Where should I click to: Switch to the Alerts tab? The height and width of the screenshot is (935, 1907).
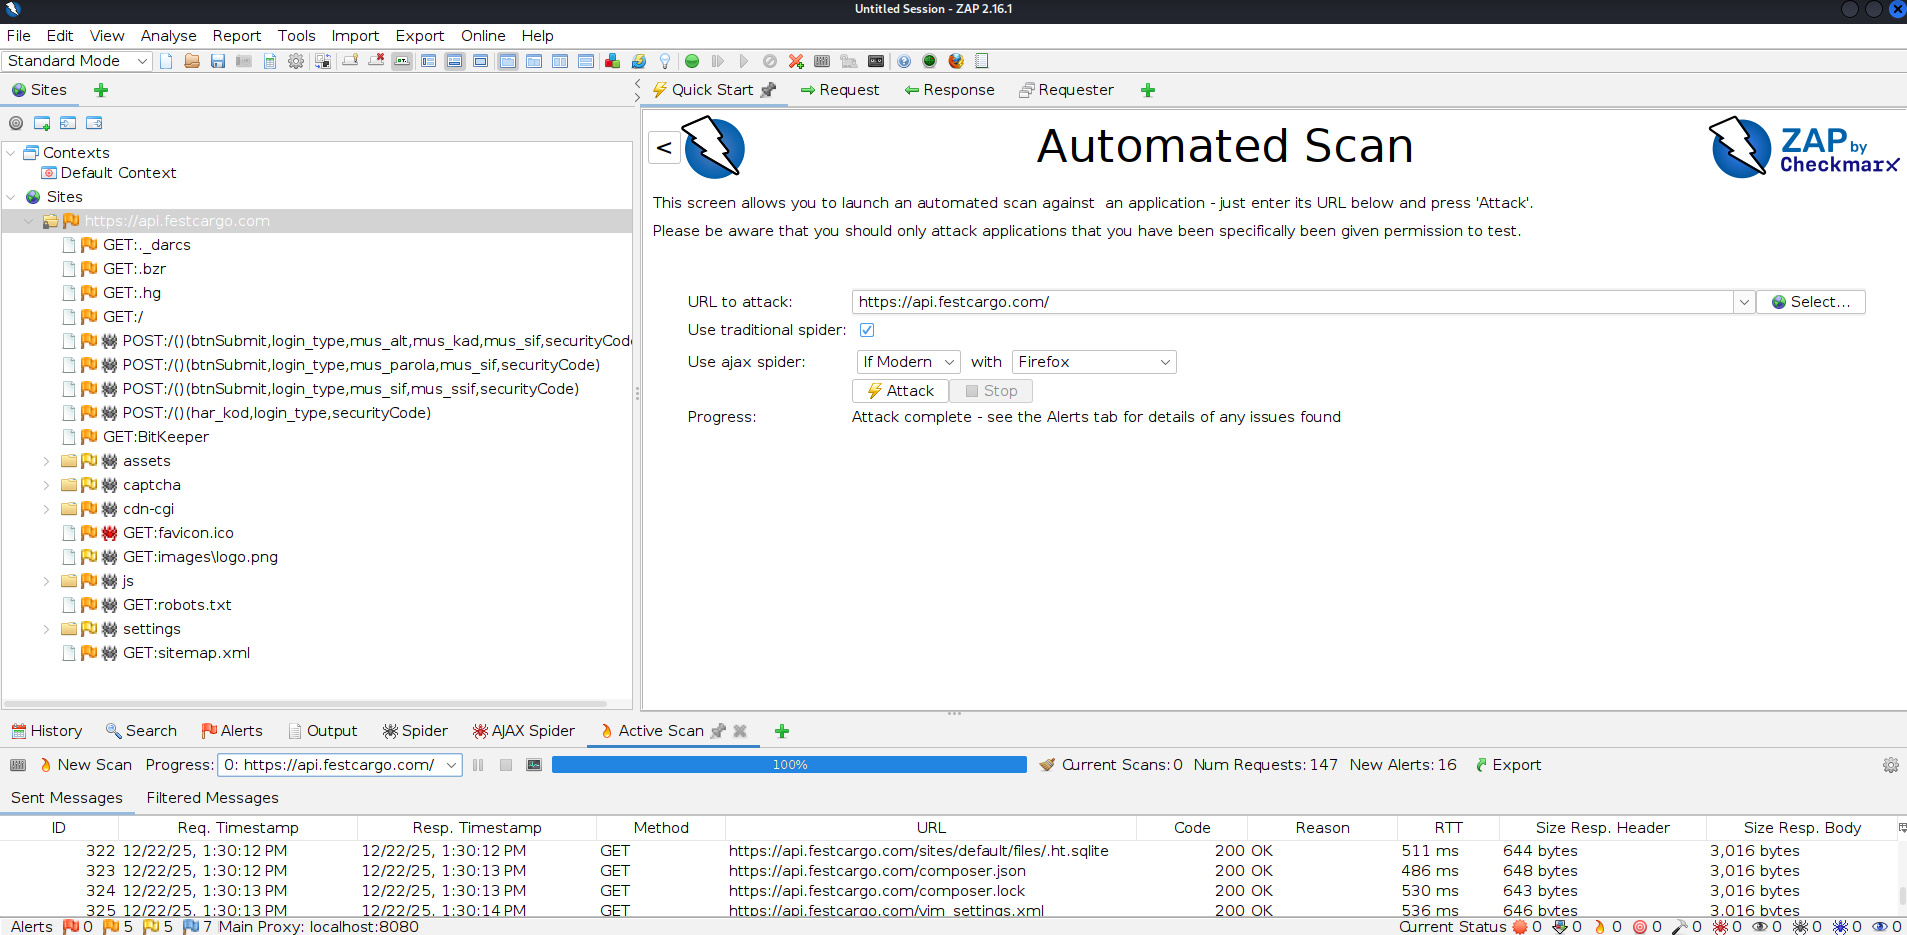232,731
